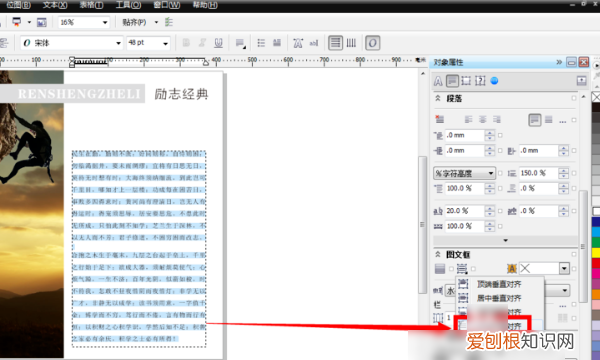Open the options icon beside 贴齐
The height and width of the screenshot is (360, 600).
point(169,22)
